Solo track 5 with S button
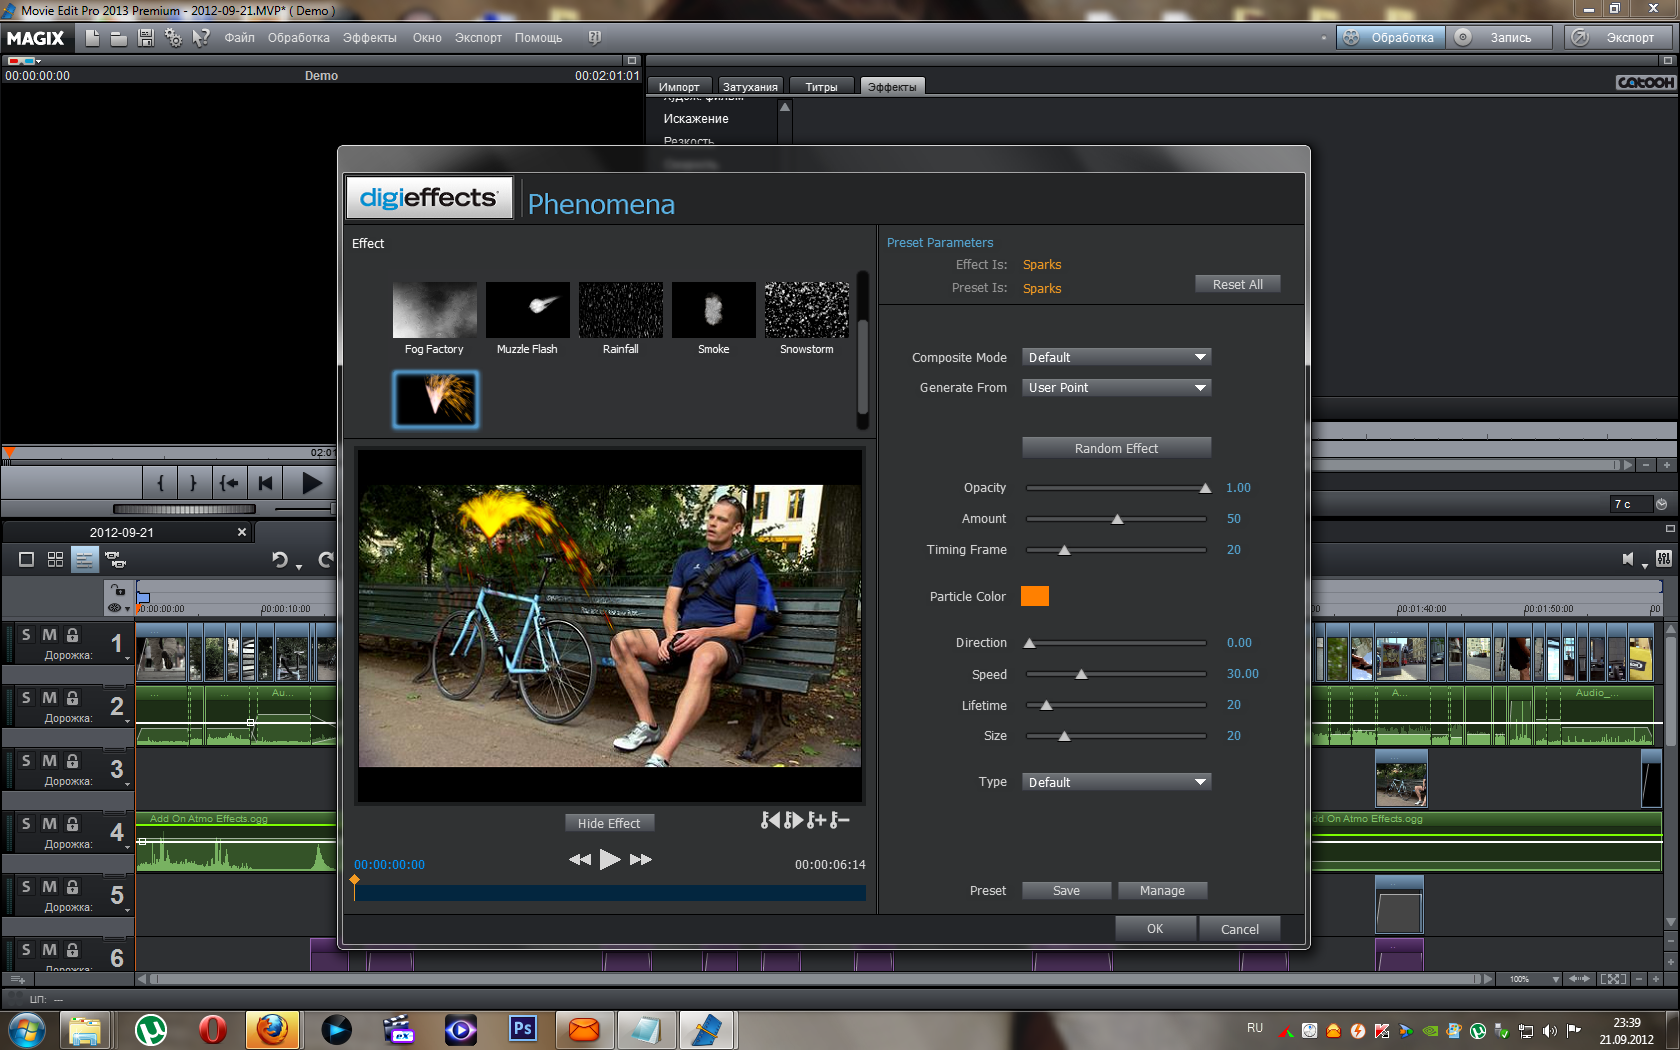The width and height of the screenshot is (1680, 1050). 26,887
